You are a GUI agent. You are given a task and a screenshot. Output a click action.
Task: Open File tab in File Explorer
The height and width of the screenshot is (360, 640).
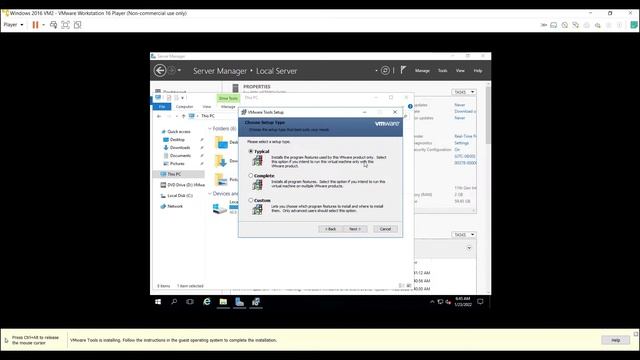[x=162, y=107]
